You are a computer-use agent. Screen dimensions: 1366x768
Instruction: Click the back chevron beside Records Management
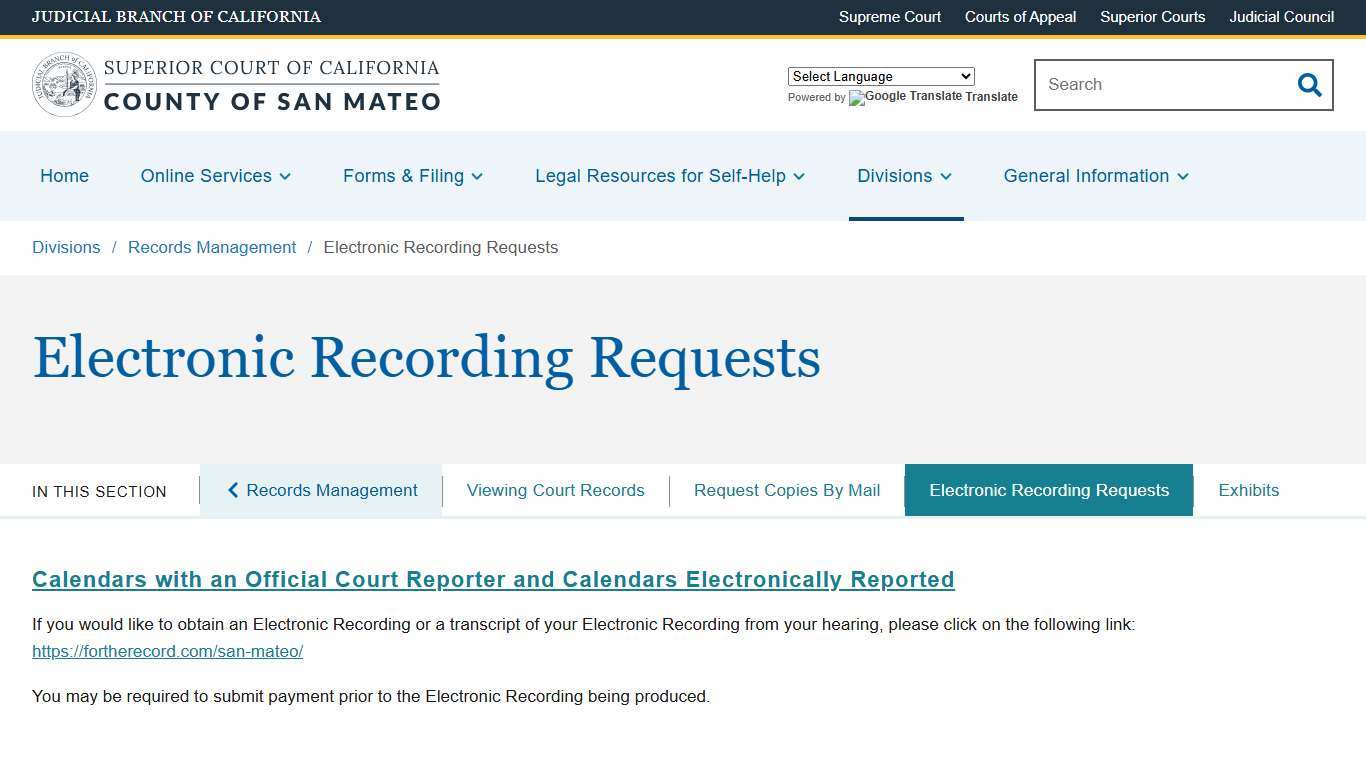233,490
